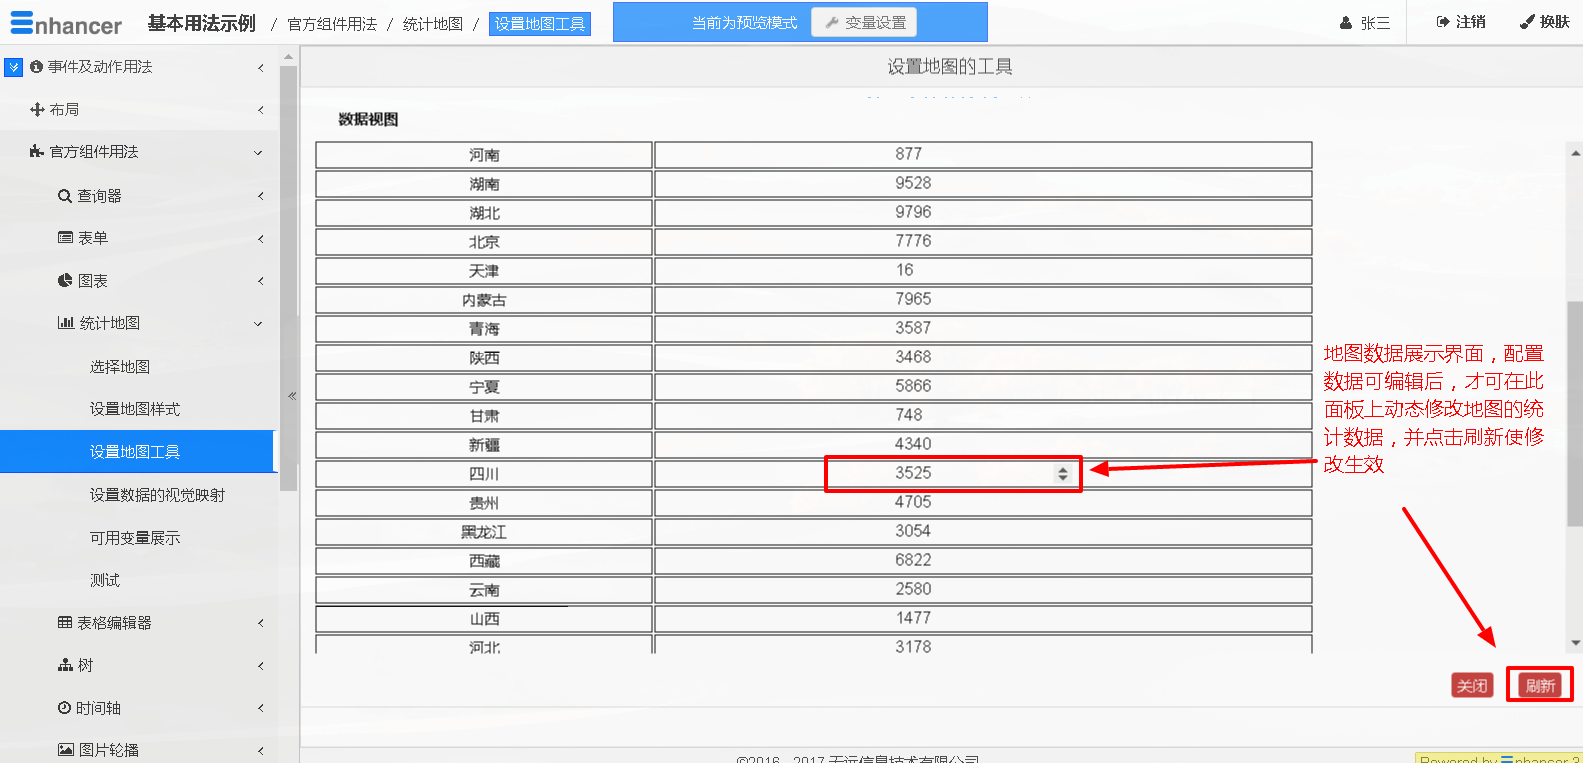1583x763 pixels.
Task: Click the magnifier icon beside 查询器
Action: tap(64, 196)
